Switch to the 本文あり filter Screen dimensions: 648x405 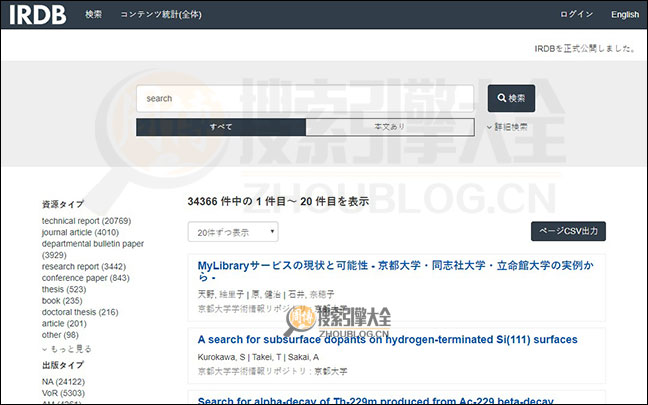tap(389, 127)
